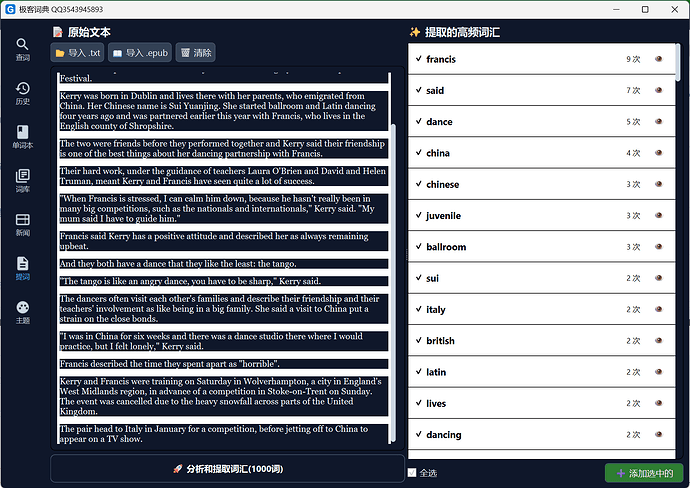Deselect the word 'juvenile'
Image resolution: width=690 pixels, height=488 pixels.
coord(418,216)
